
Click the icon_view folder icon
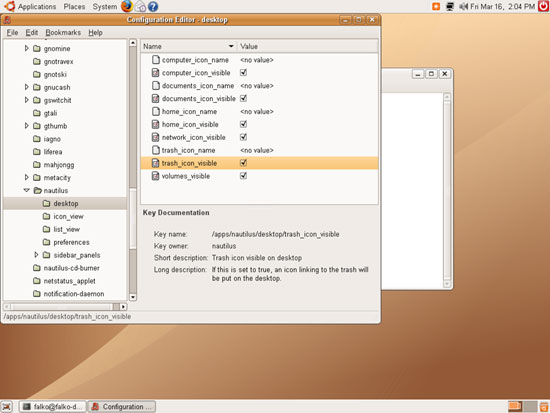point(46,216)
